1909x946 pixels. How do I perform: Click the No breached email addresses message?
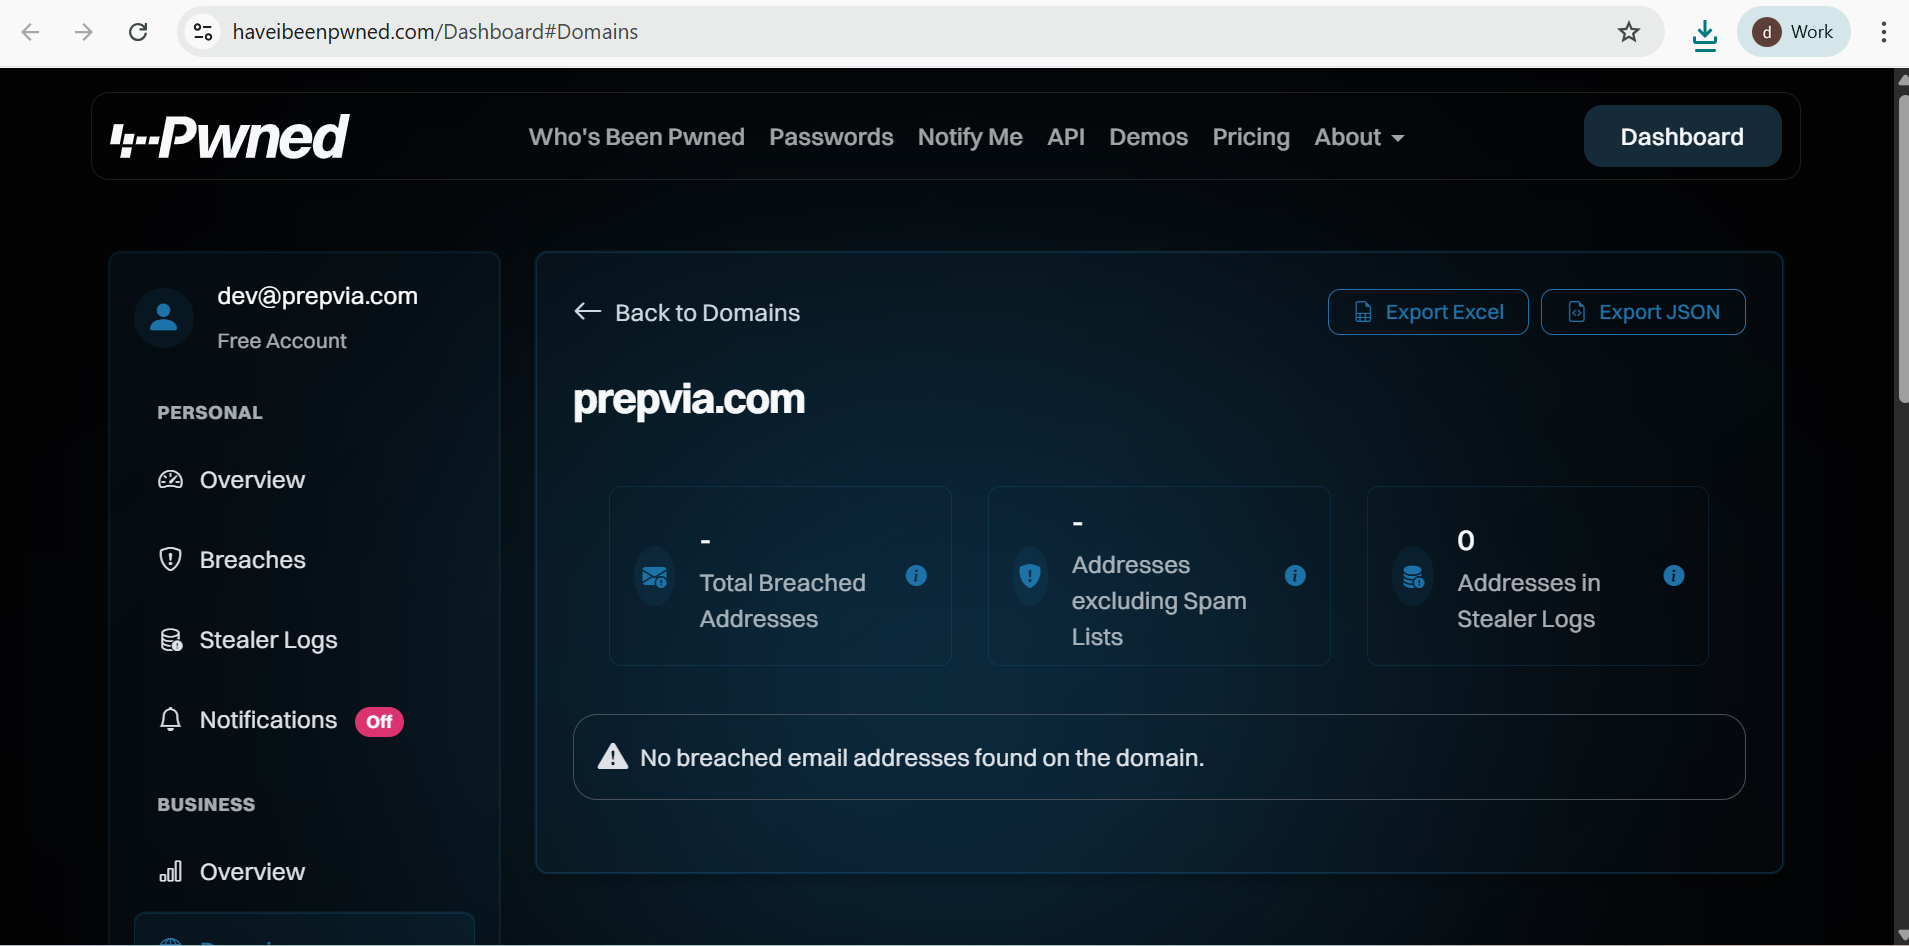pos(922,758)
